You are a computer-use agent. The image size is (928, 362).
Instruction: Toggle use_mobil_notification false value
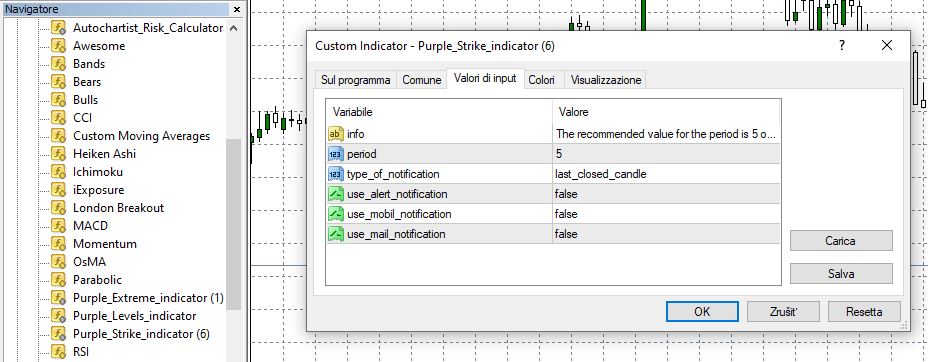coord(666,214)
